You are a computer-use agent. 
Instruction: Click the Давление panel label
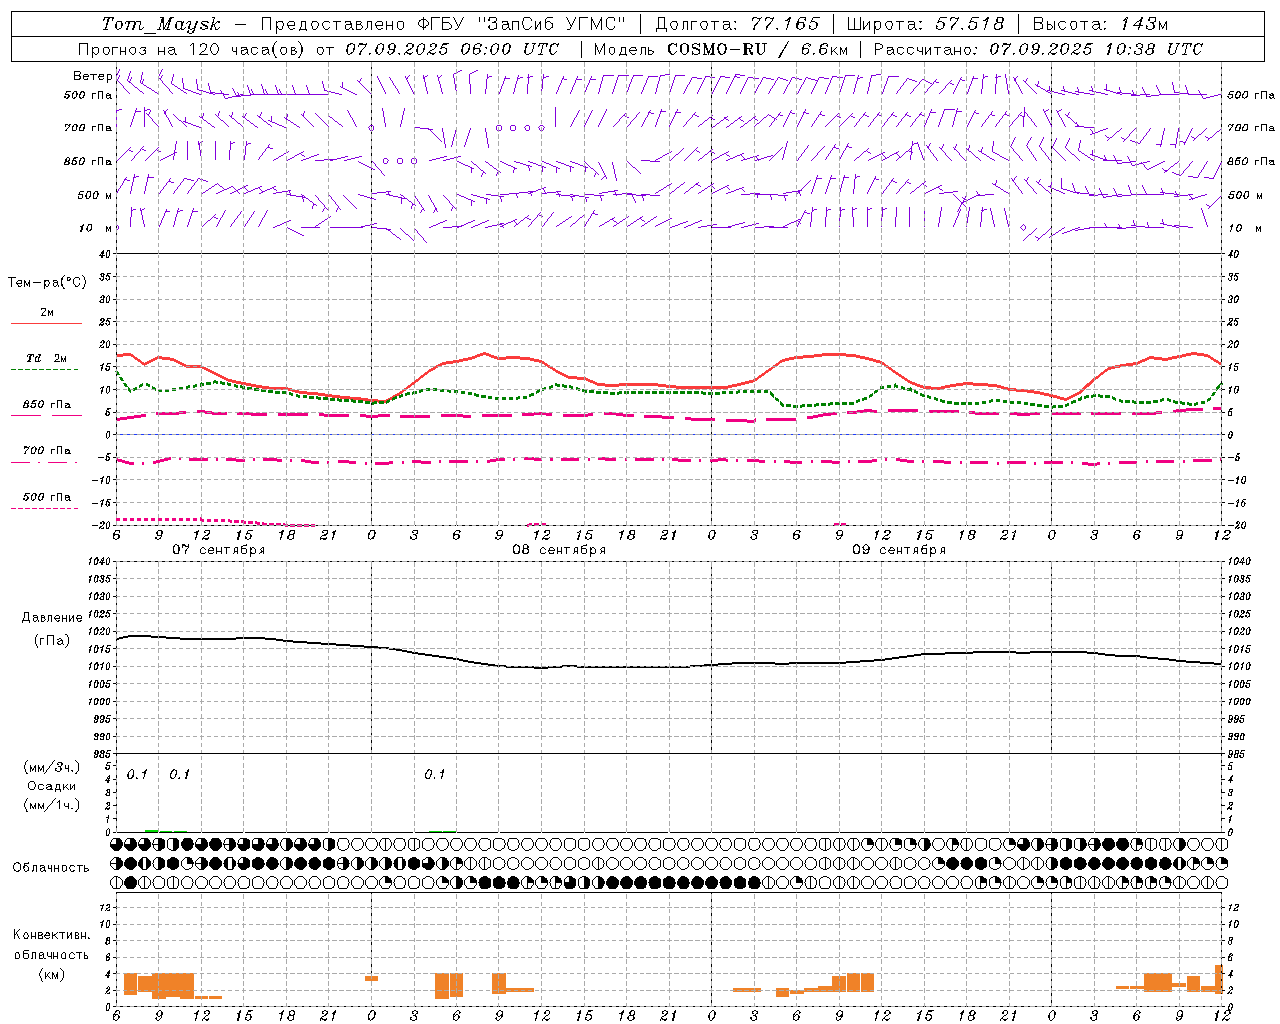click(52, 618)
